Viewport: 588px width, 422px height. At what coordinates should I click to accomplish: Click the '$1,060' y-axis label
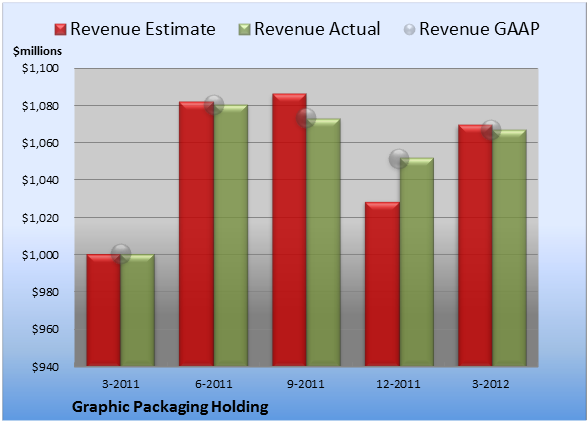pyautogui.click(x=40, y=143)
